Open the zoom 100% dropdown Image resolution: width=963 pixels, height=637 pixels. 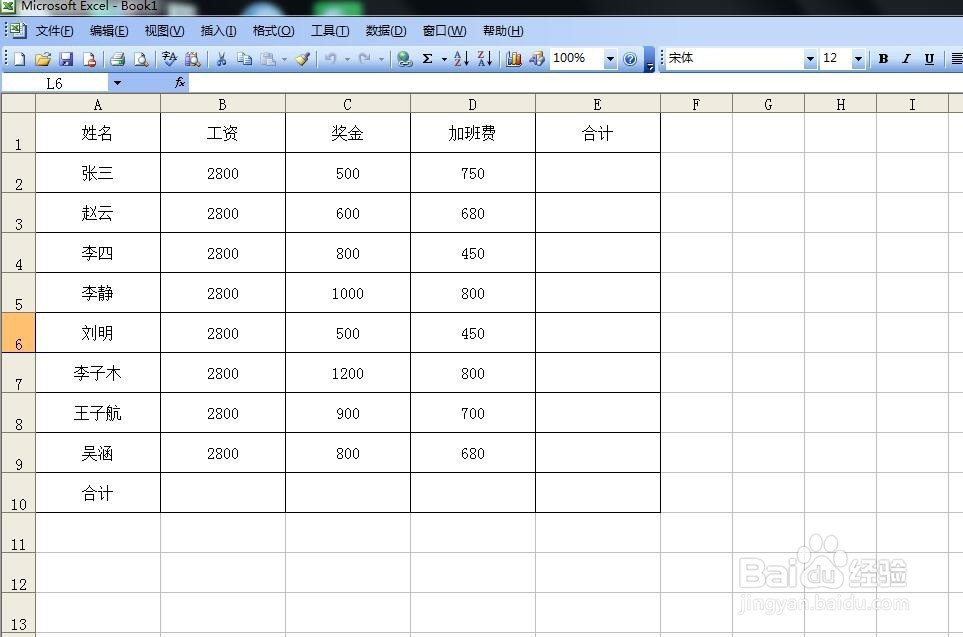610,59
